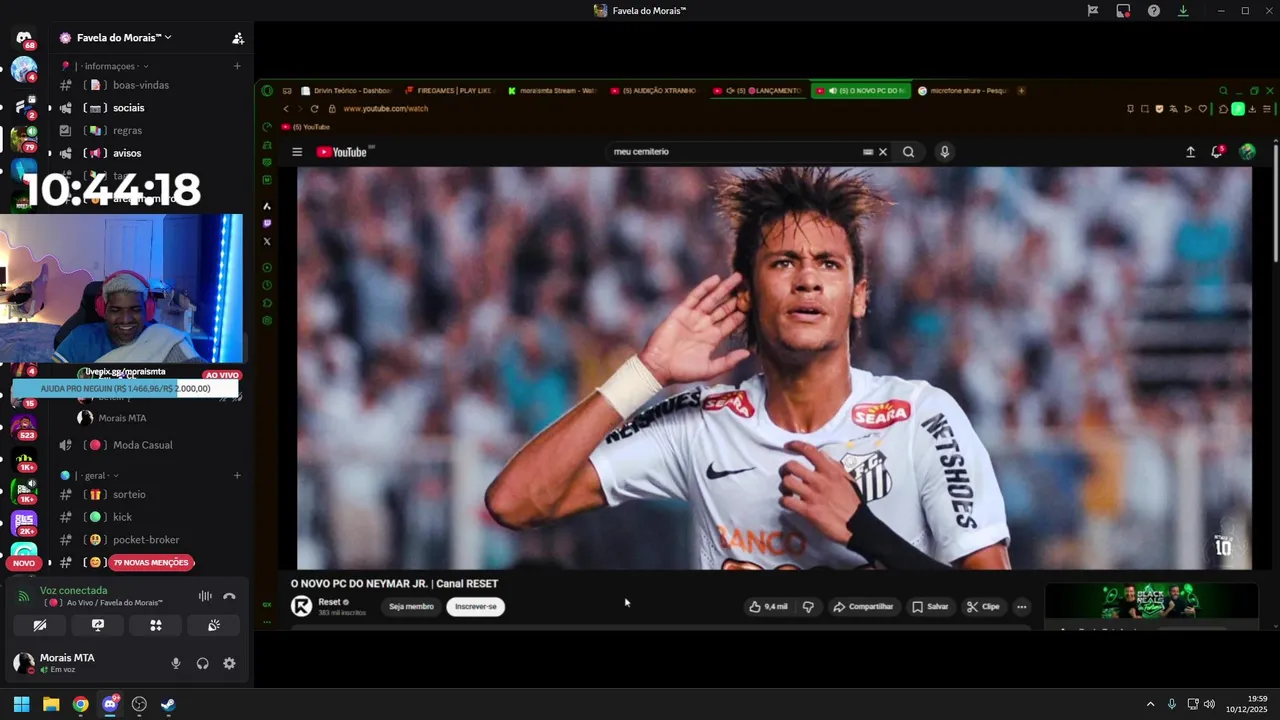Clear the YouTube search text with X
Viewport: 1280px width, 720px height.
[883, 152]
